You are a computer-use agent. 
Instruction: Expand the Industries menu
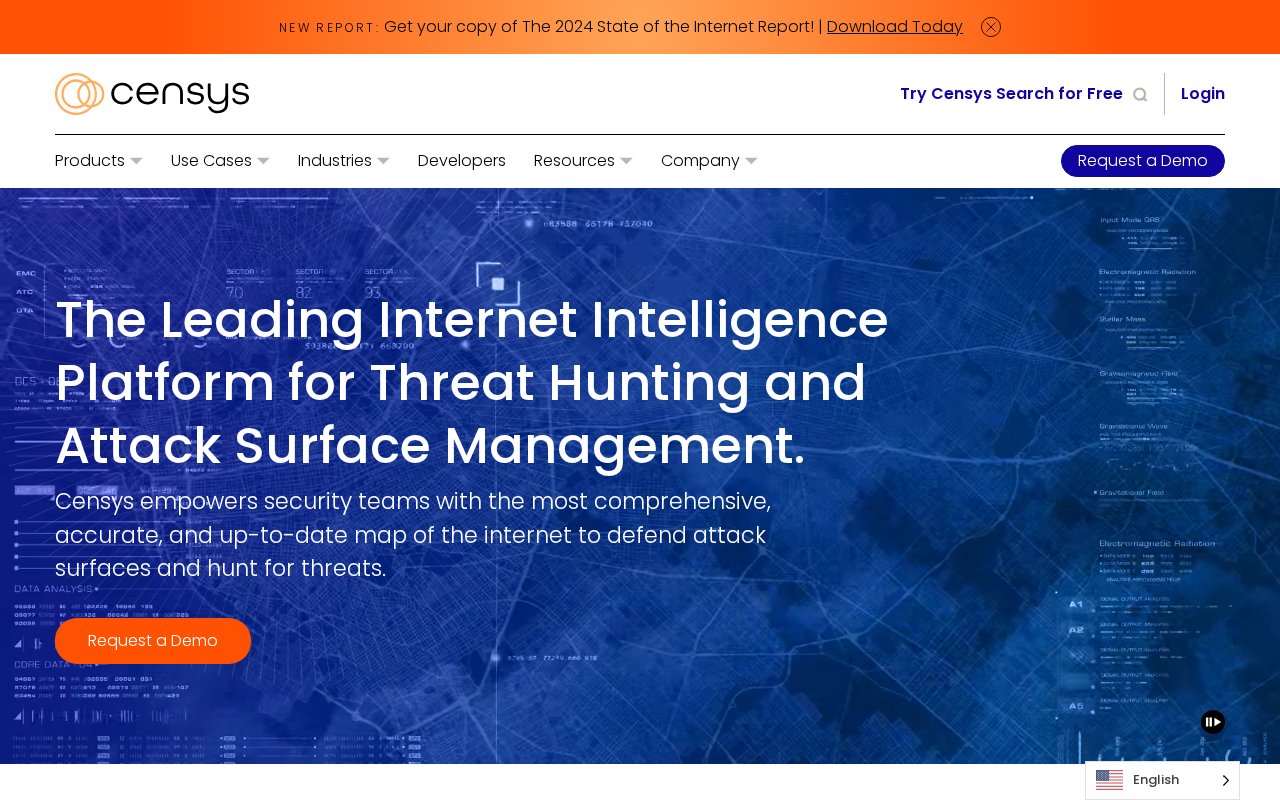(x=344, y=161)
